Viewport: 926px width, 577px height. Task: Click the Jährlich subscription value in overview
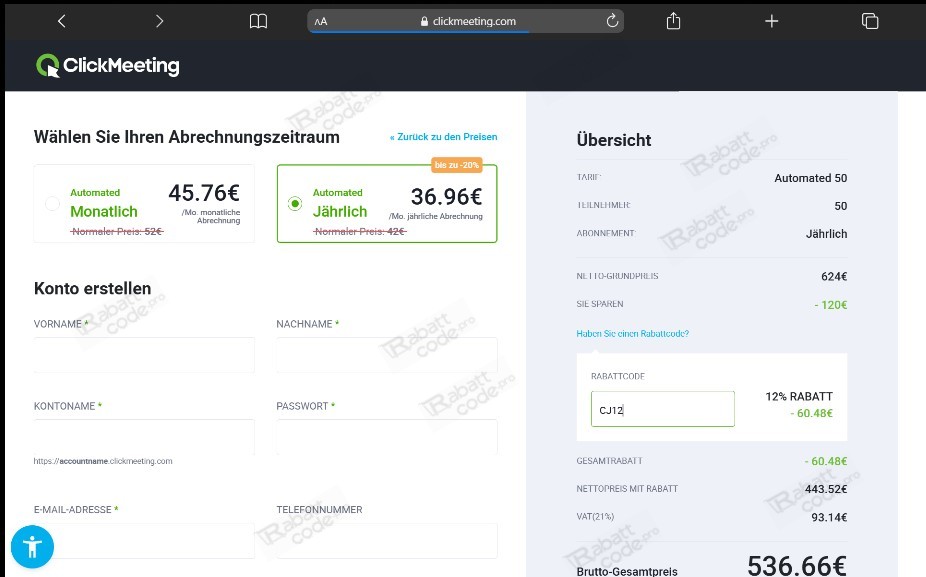click(826, 234)
